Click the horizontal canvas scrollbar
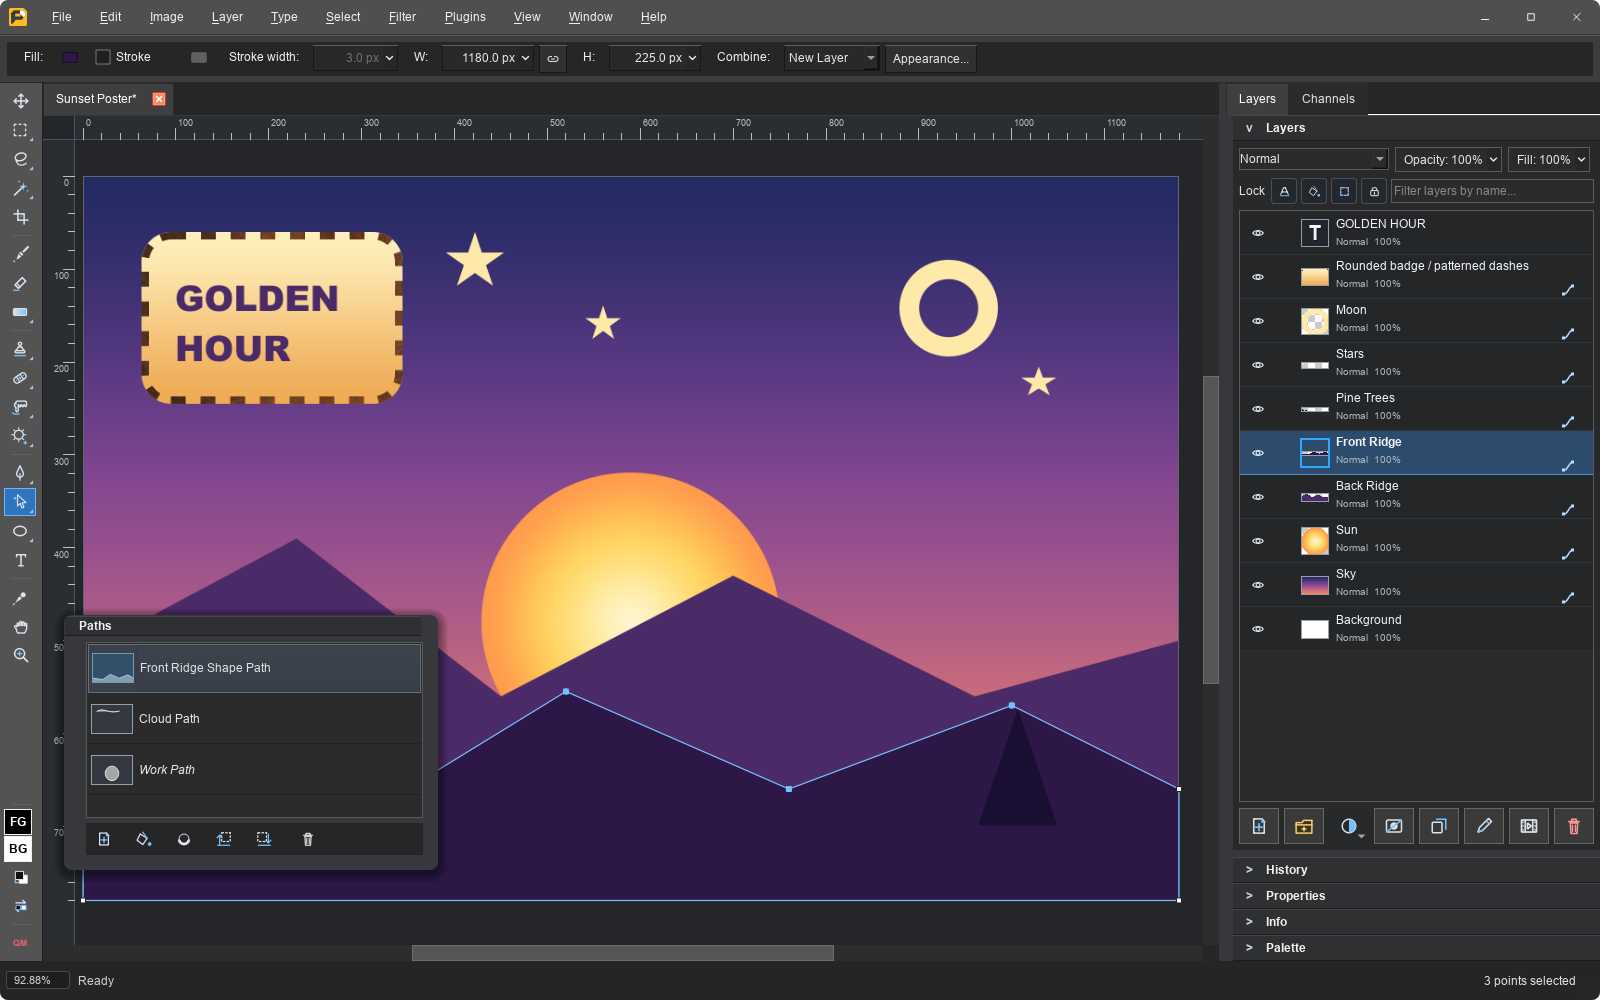 (x=623, y=953)
